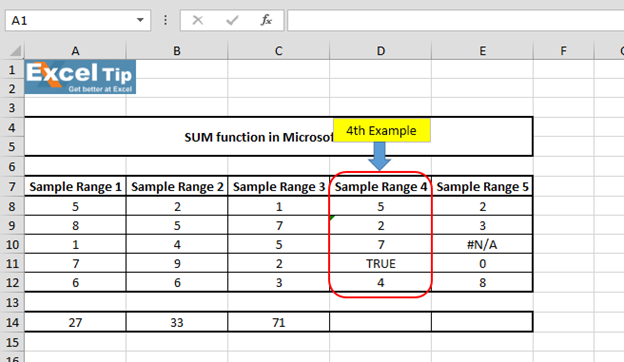Click cell E12 containing 8
This screenshot has width=624, height=362.
click(482, 282)
